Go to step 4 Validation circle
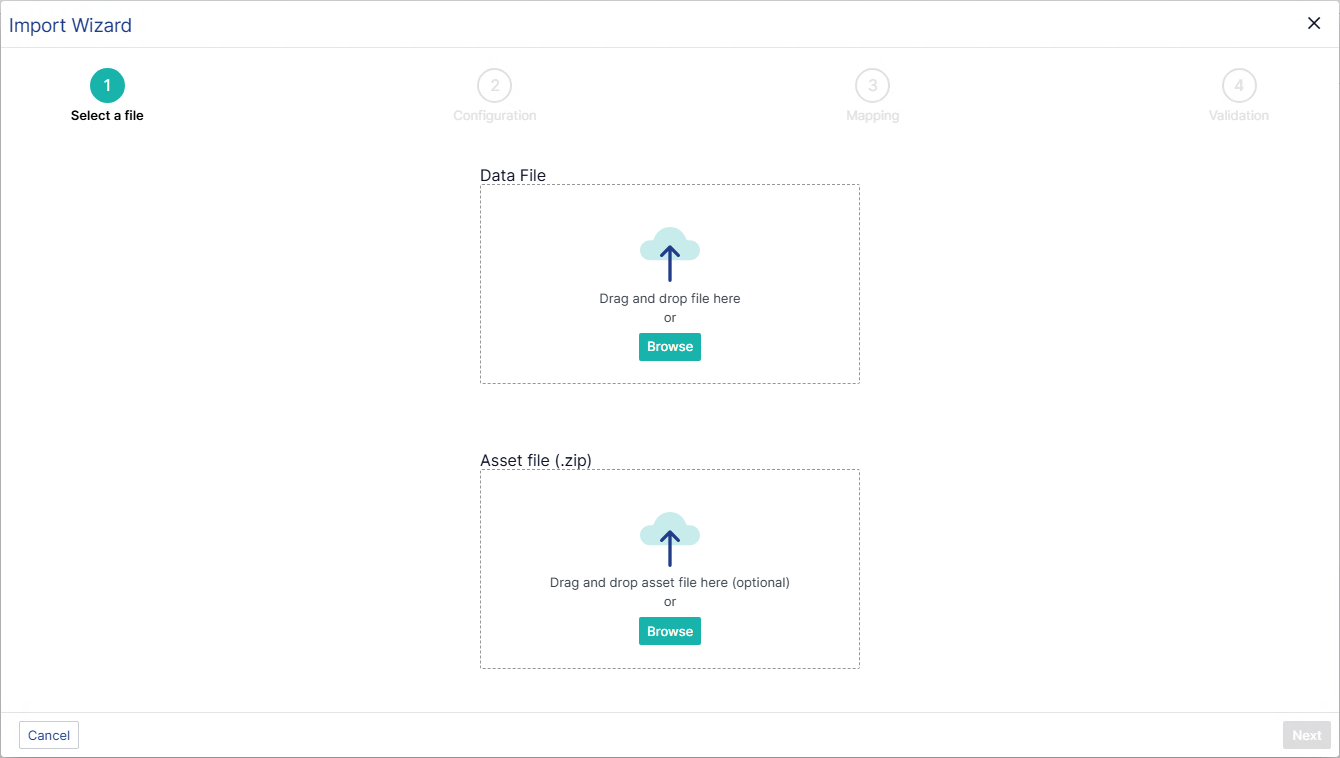The width and height of the screenshot is (1340, 758). 1239,86
